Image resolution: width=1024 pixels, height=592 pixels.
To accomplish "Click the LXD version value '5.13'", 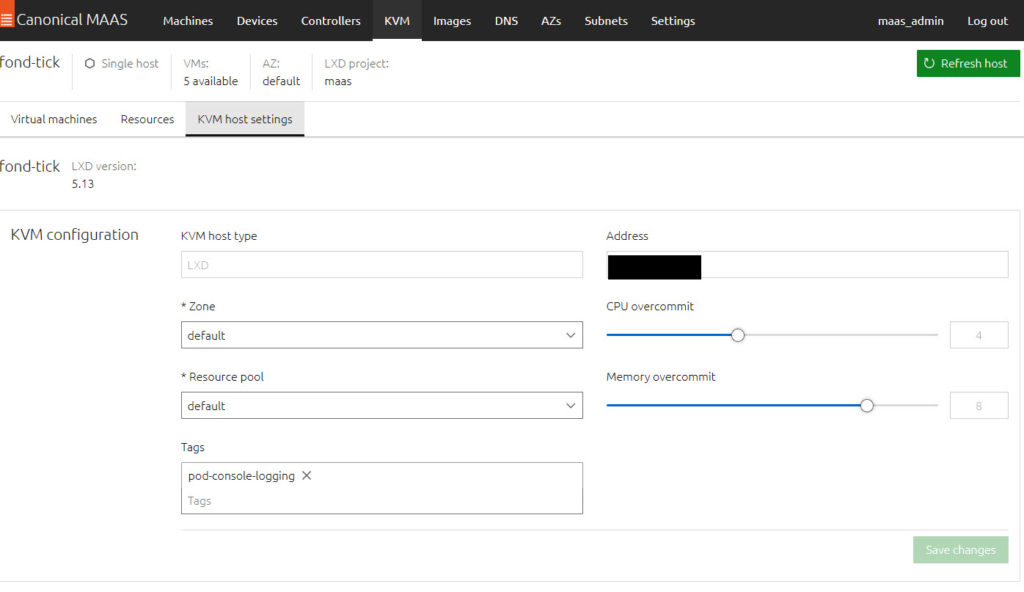I will (x=83, y=184).
